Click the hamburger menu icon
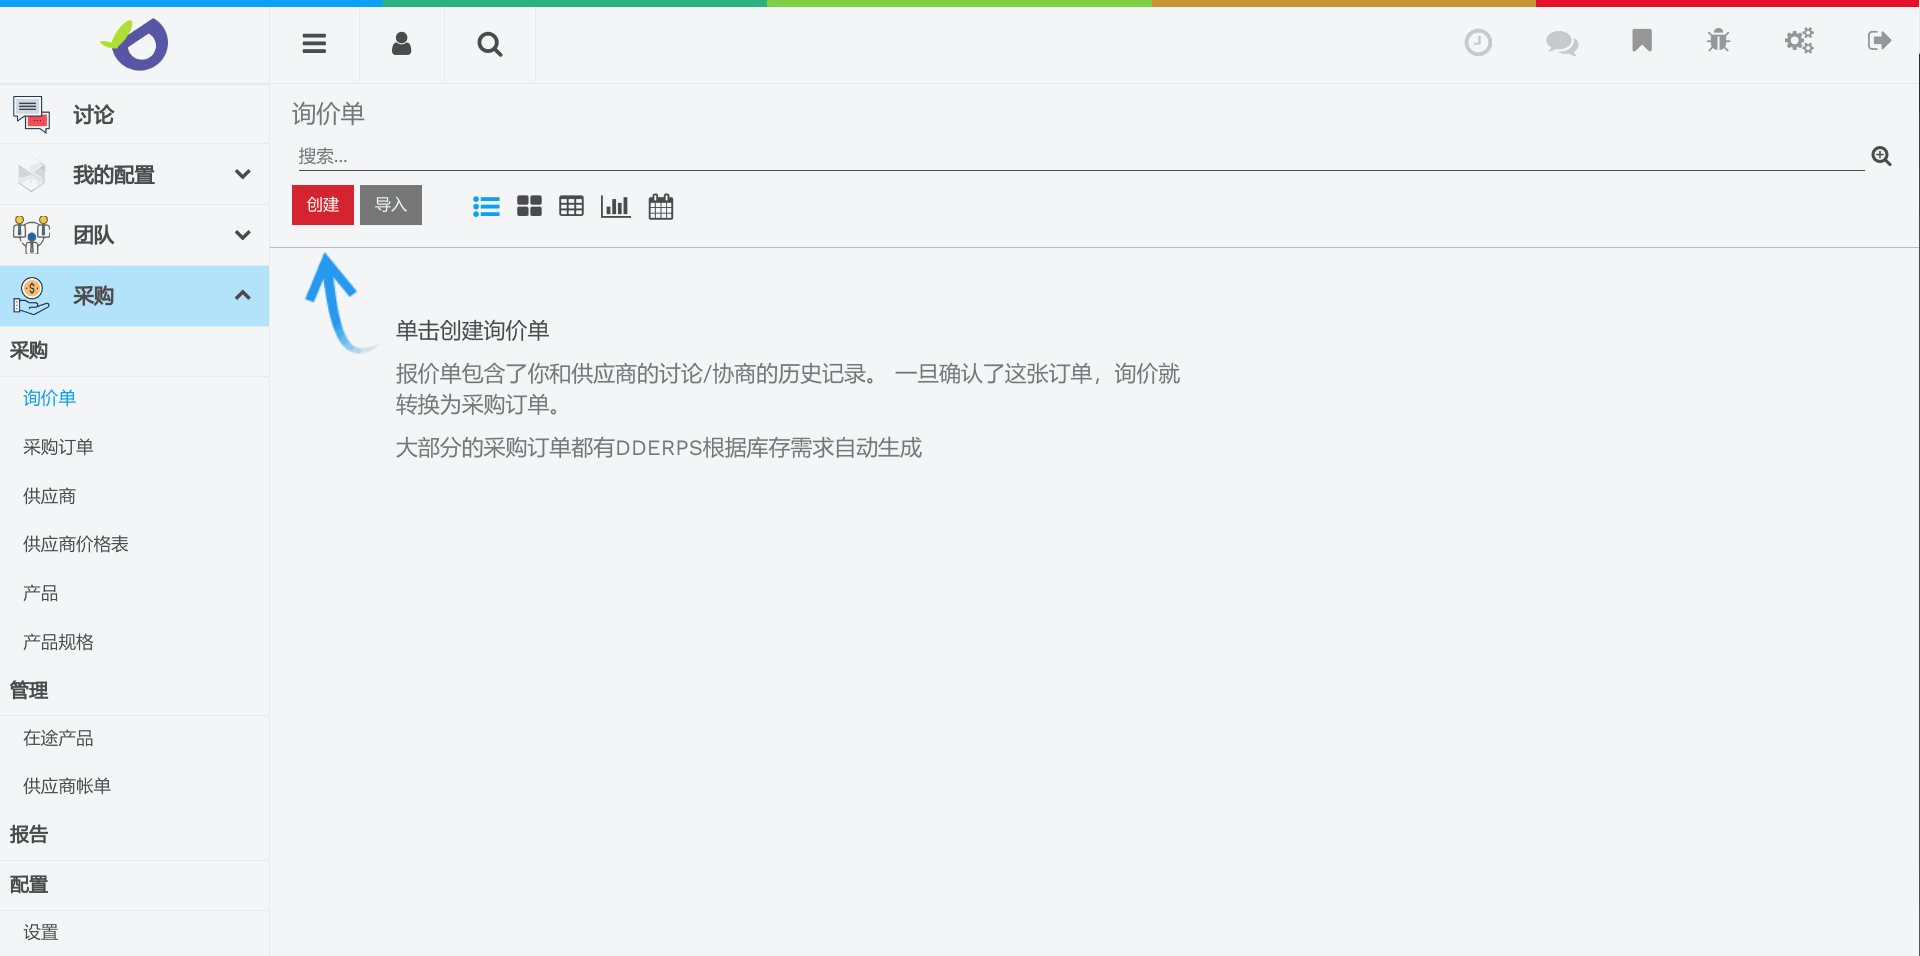The width and height of the screenshot is (1920, 956). click(314, 43)
